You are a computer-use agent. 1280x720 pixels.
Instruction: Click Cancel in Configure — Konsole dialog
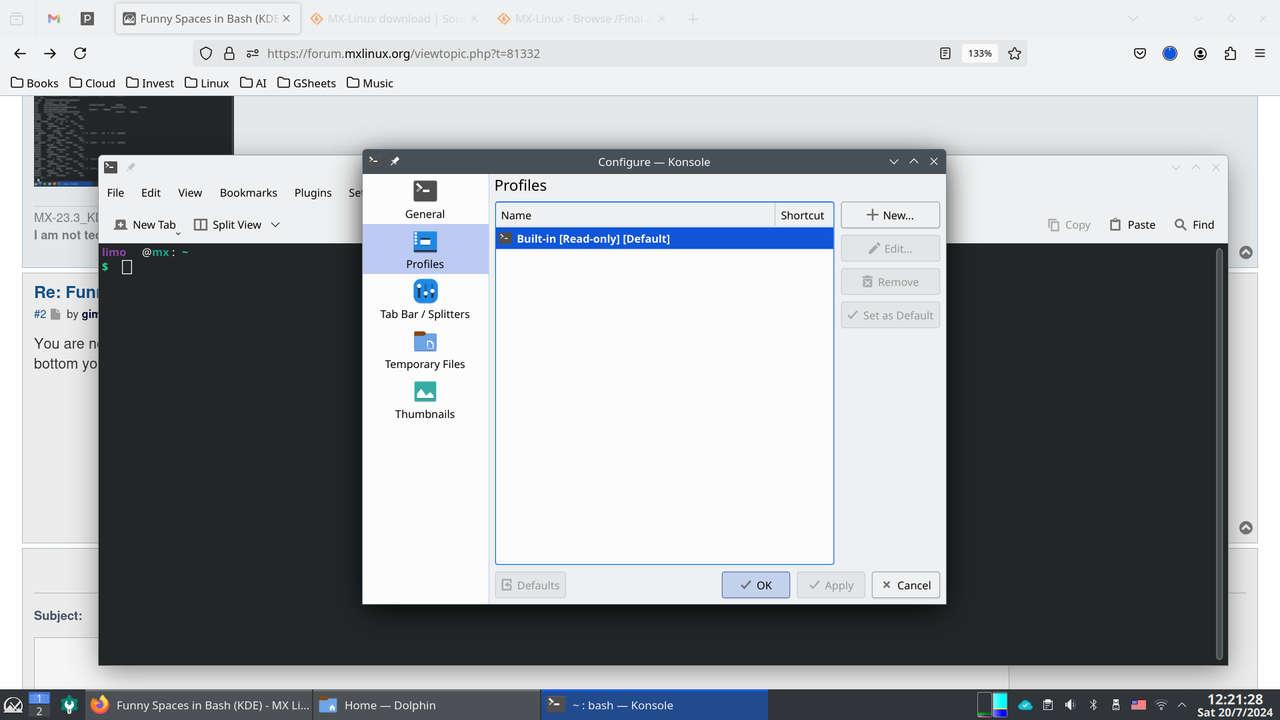[x=906, y=585]
